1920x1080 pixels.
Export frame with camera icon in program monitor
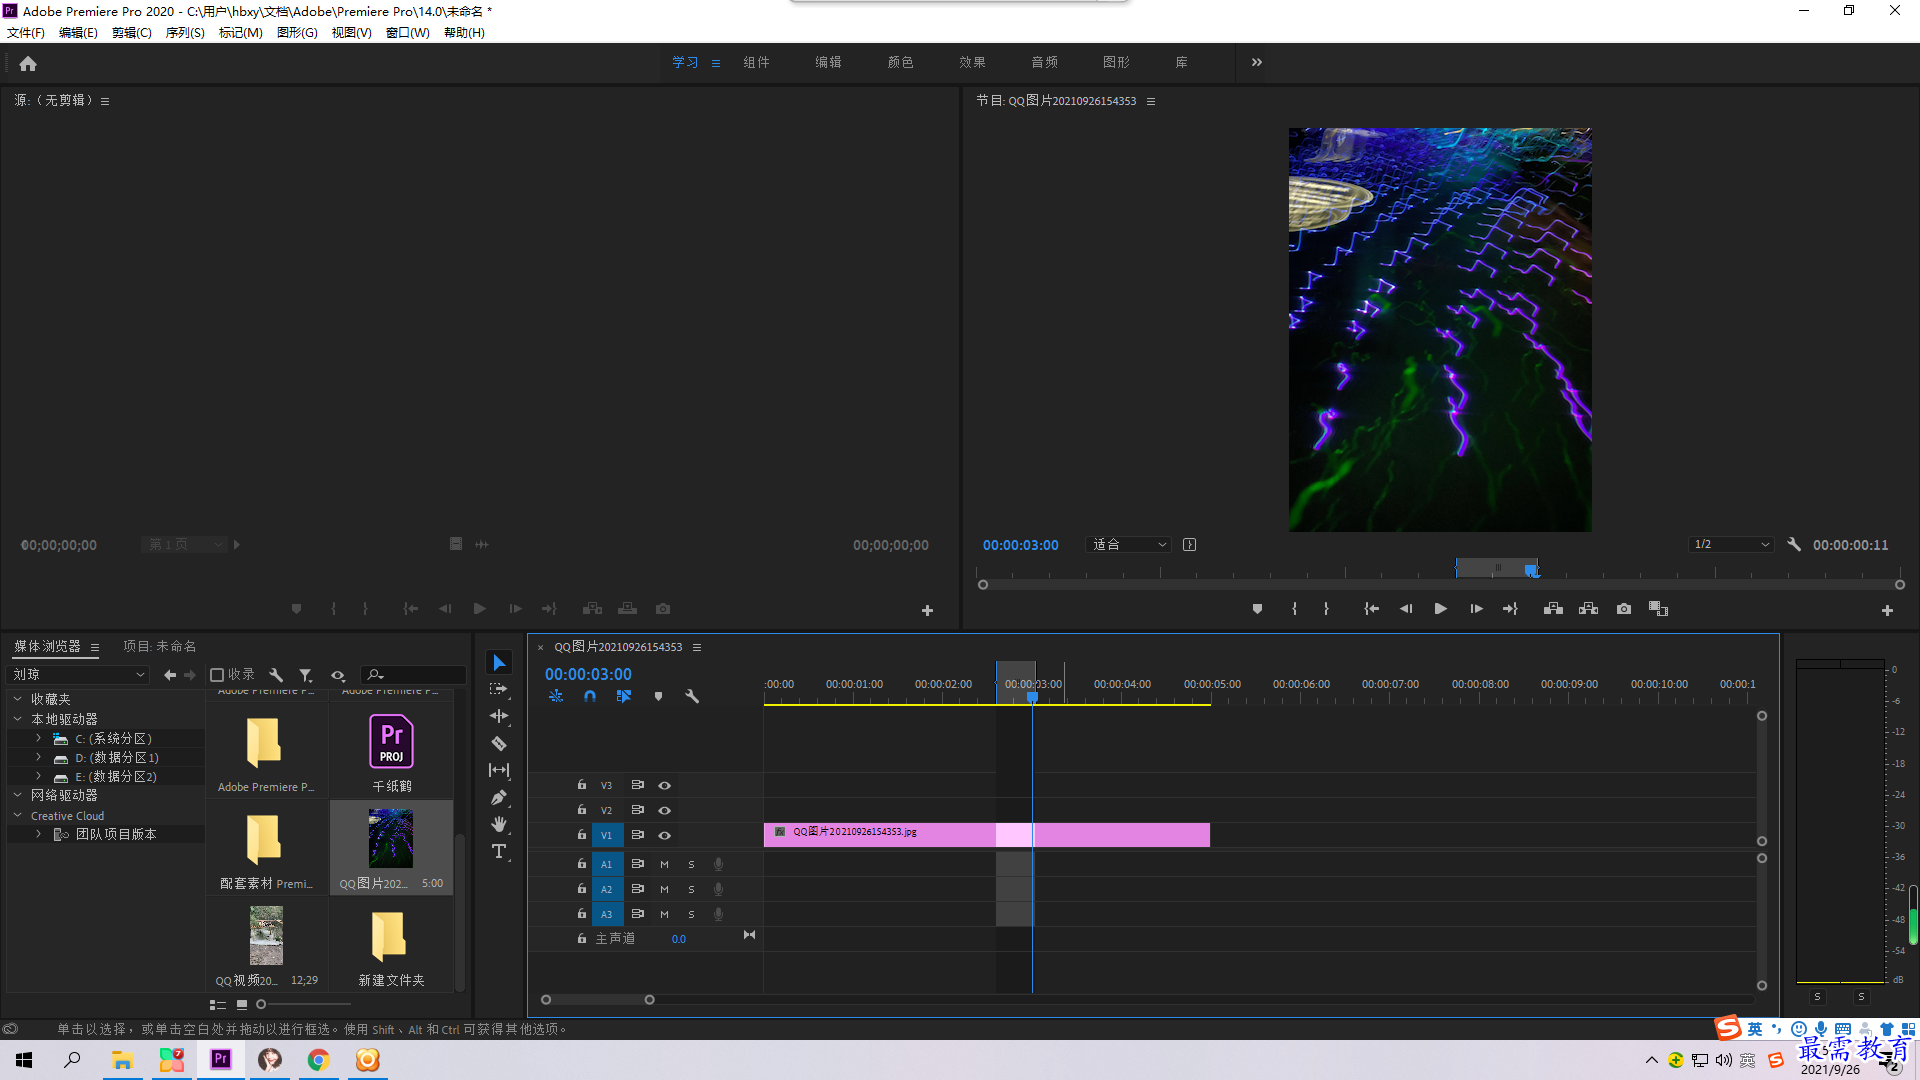tap(1624, 609)
